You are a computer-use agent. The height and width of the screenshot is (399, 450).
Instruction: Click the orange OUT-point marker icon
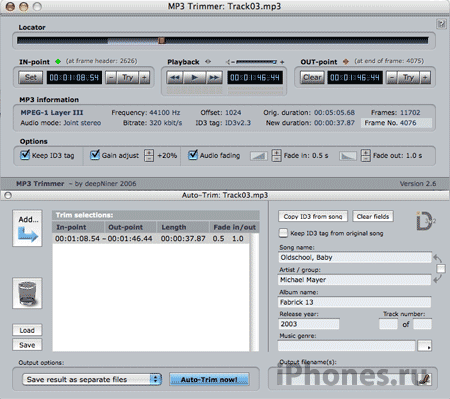346,61
